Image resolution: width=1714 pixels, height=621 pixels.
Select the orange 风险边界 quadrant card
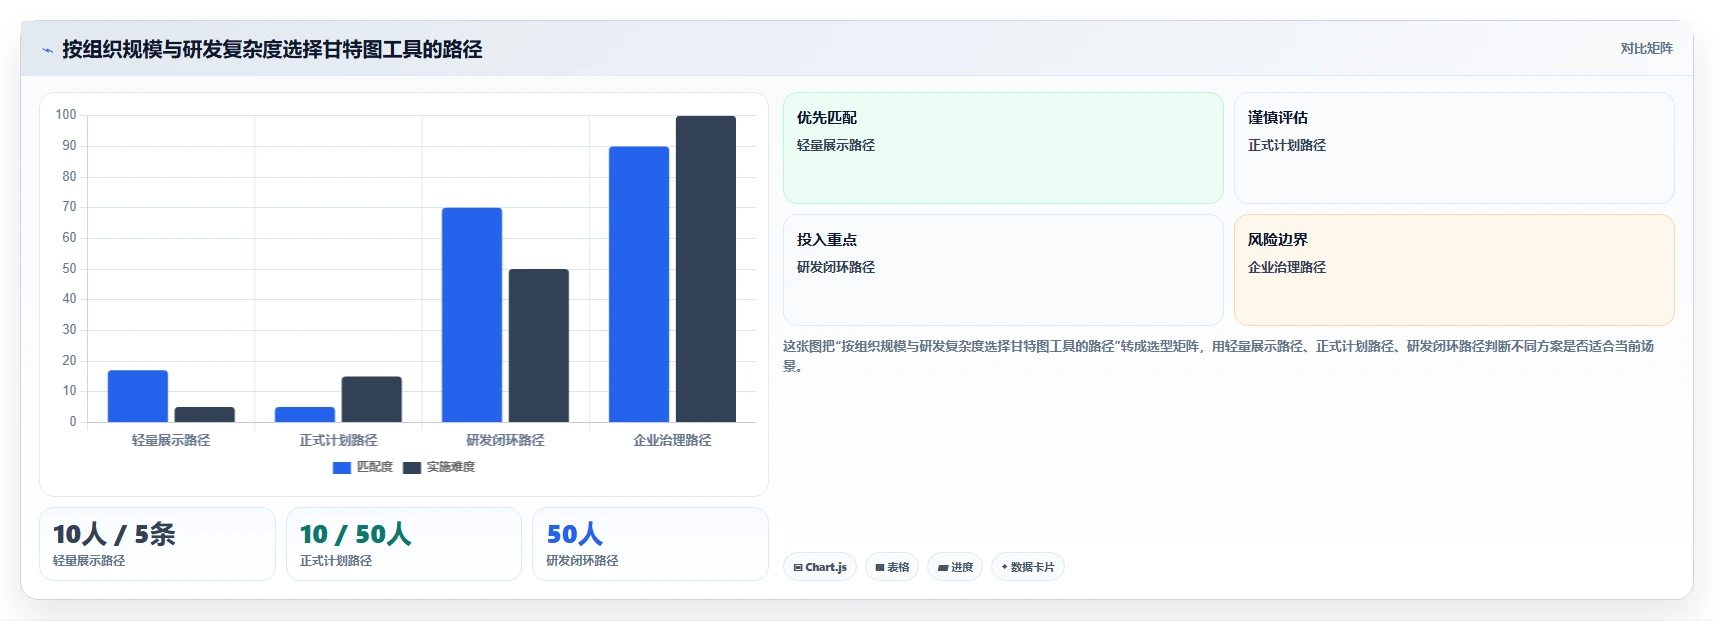click(x=1454, y=270)
